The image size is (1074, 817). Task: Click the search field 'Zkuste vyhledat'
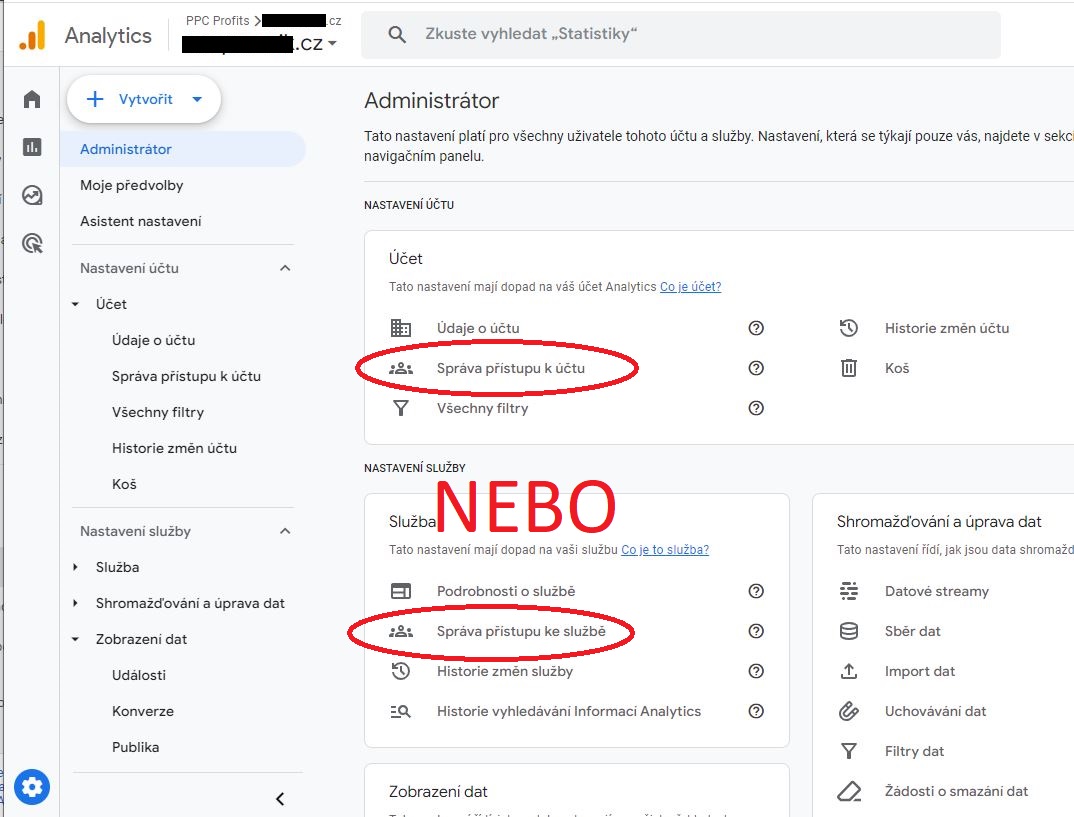tap(681, 34)
